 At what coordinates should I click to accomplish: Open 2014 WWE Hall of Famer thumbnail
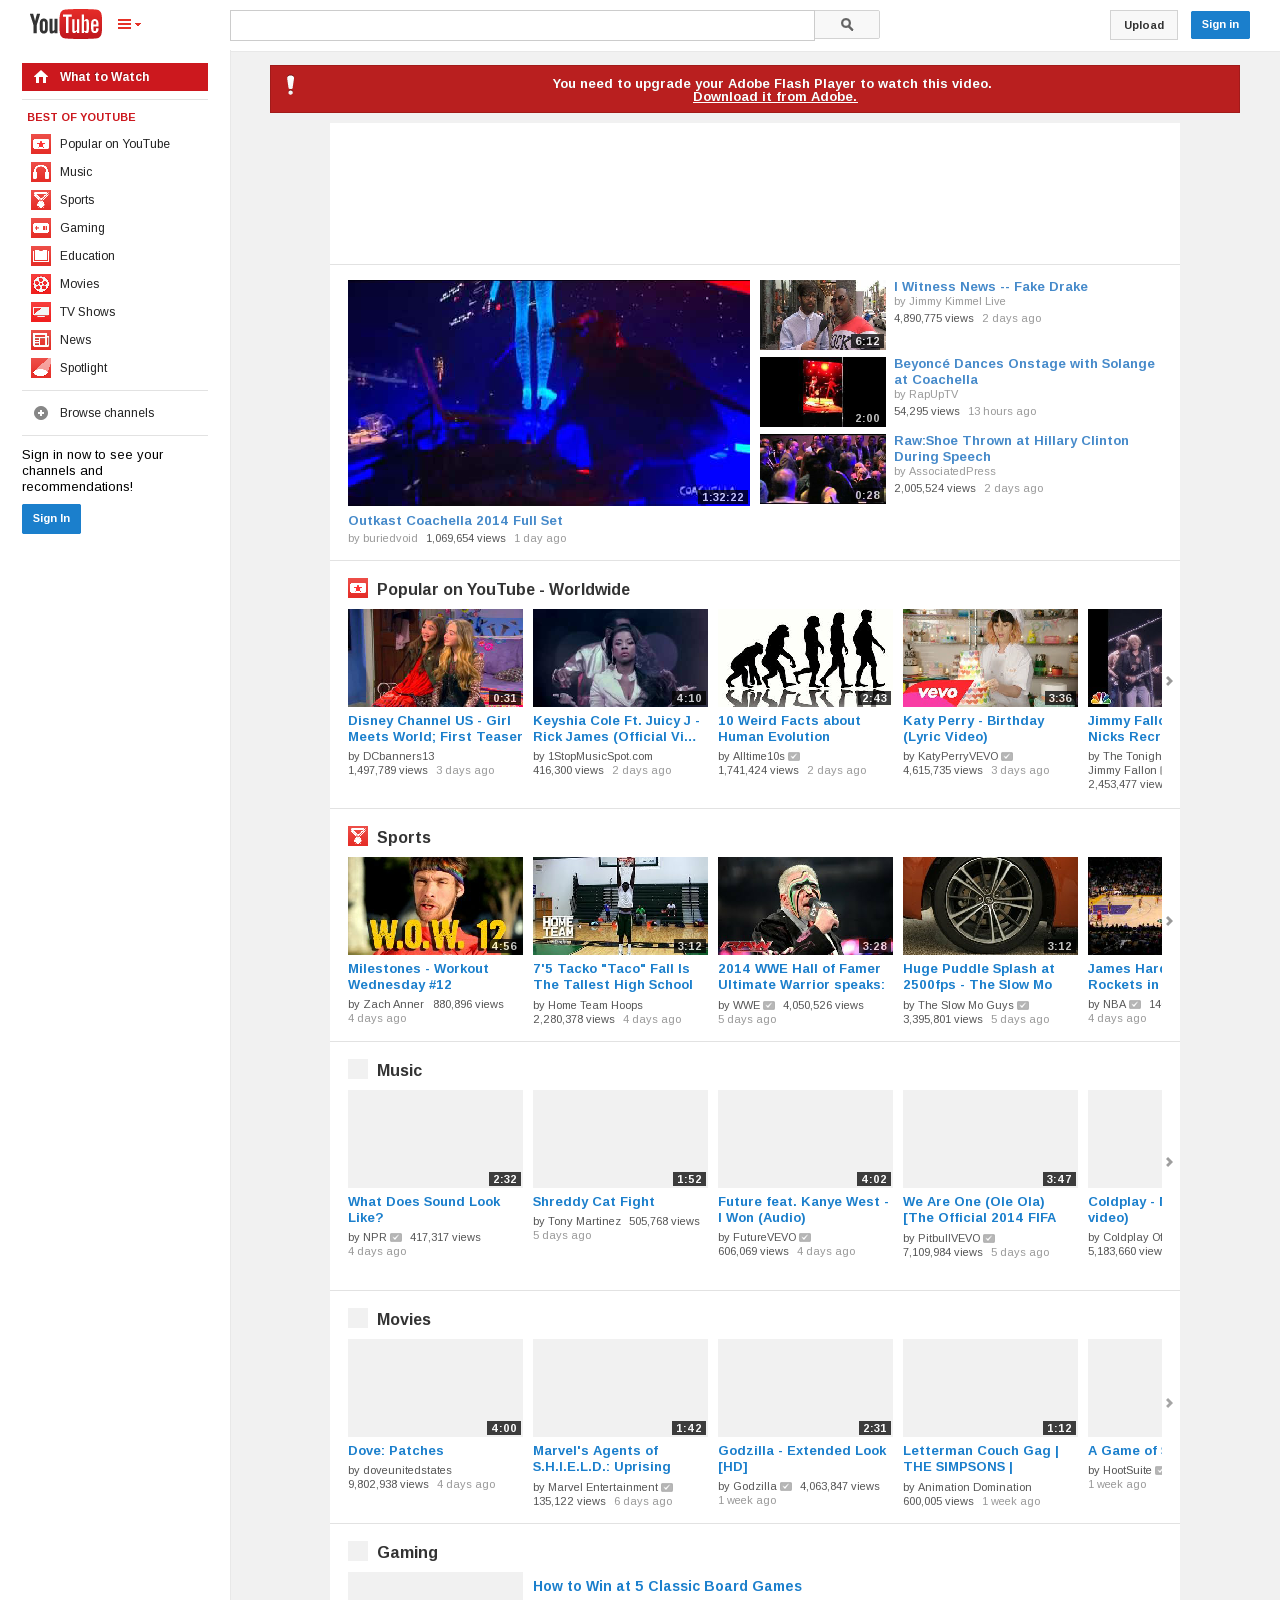805,906
